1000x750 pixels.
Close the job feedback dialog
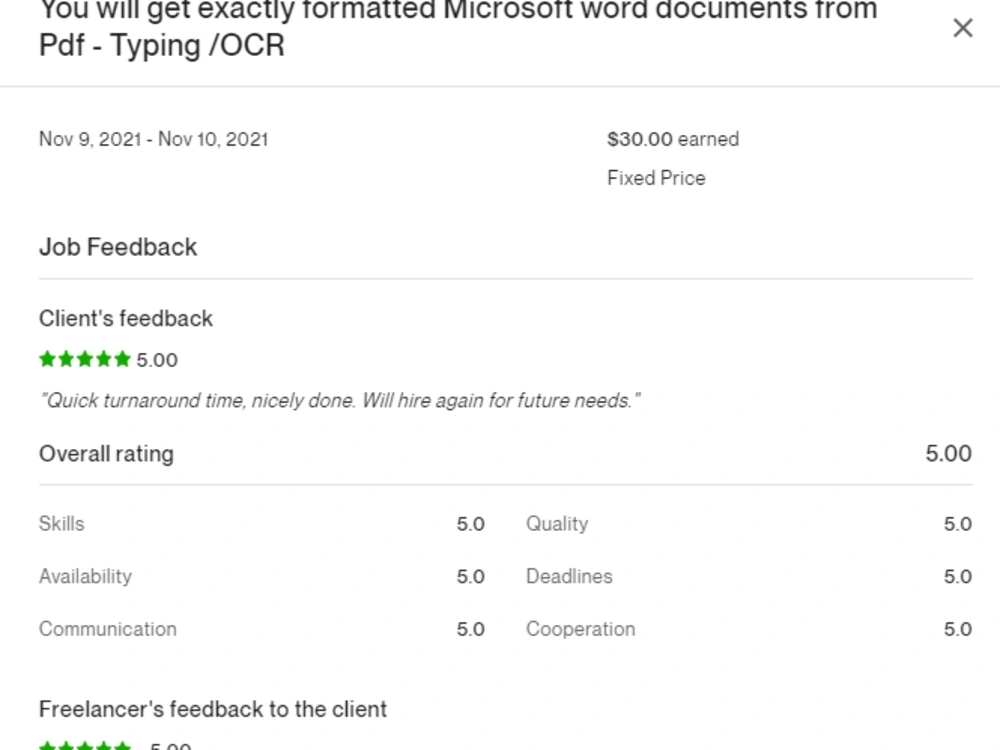(x=963, y=28)
